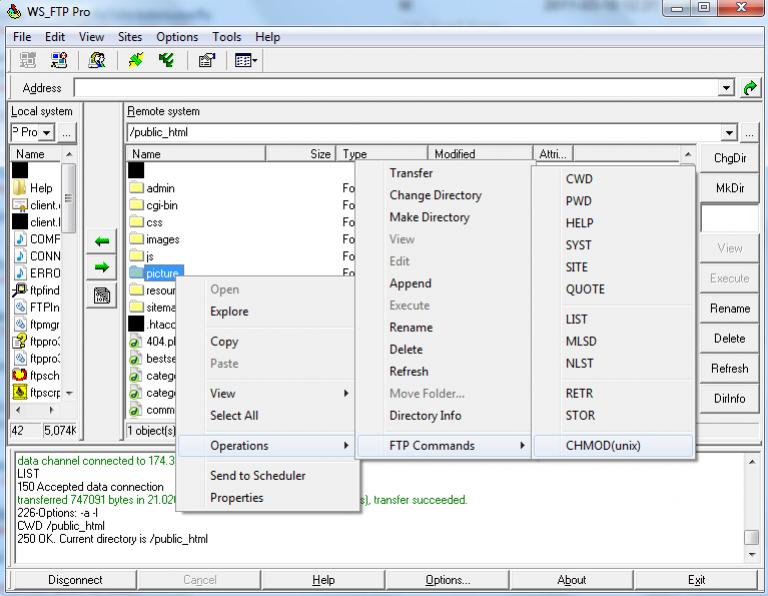Click the right green transfer arrow
Image resolution: width=768 pixels, height=596 pixels.
tap(101, 267)
